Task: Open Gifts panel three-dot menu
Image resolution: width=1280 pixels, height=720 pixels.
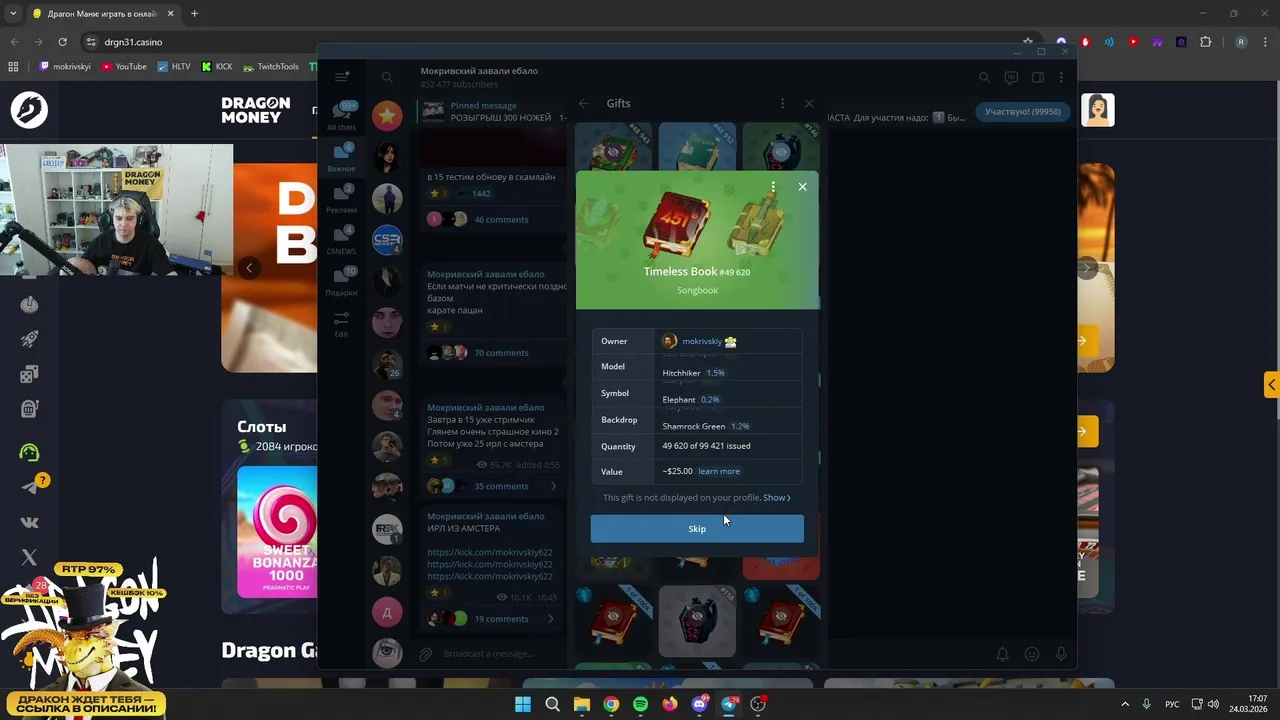Action: click(782, 103)
